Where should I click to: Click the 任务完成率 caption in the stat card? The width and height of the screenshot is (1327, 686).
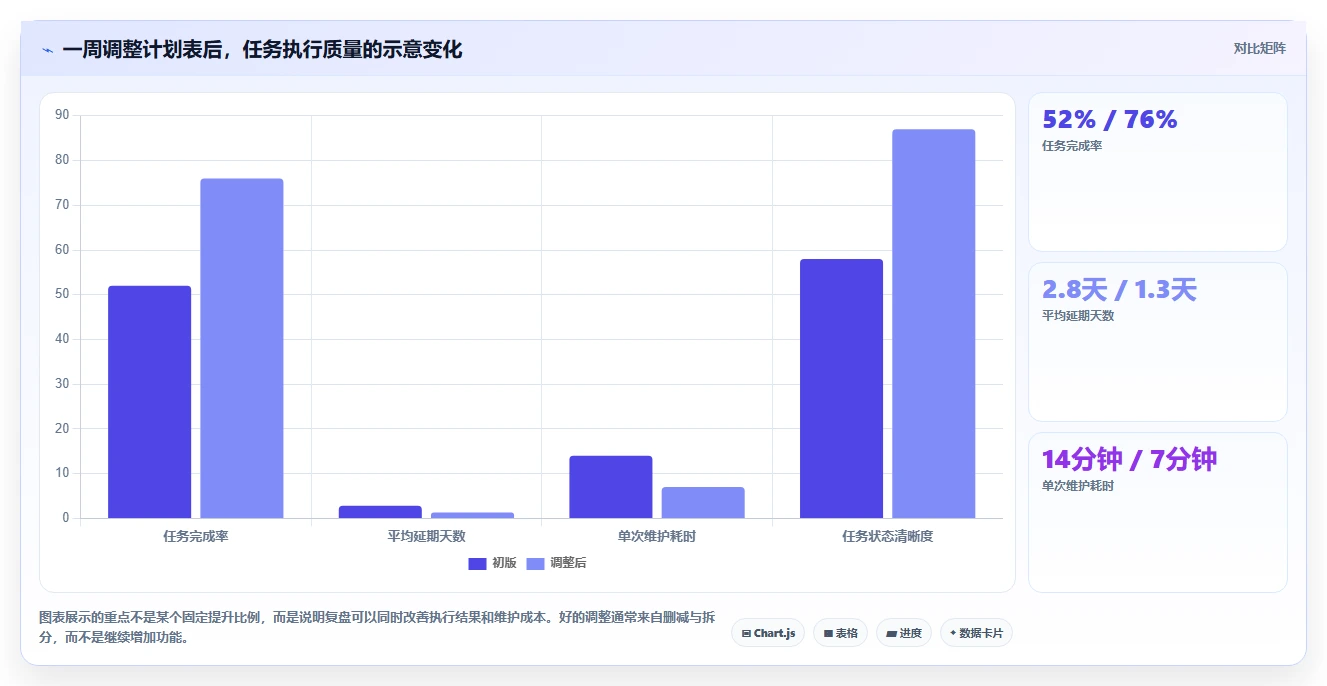(1072, 146)
